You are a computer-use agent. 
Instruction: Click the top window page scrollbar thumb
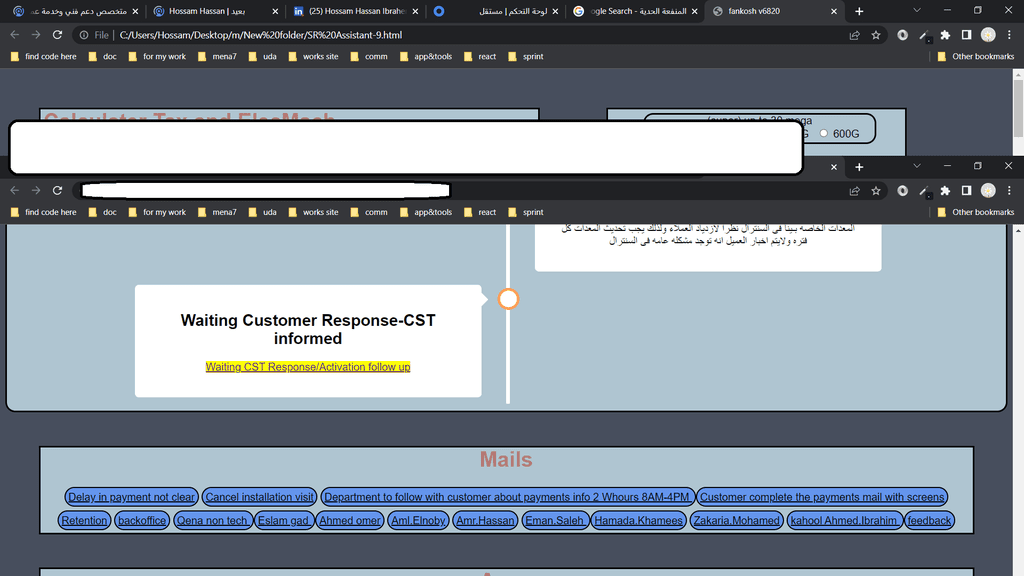[x=1018, y=108]
